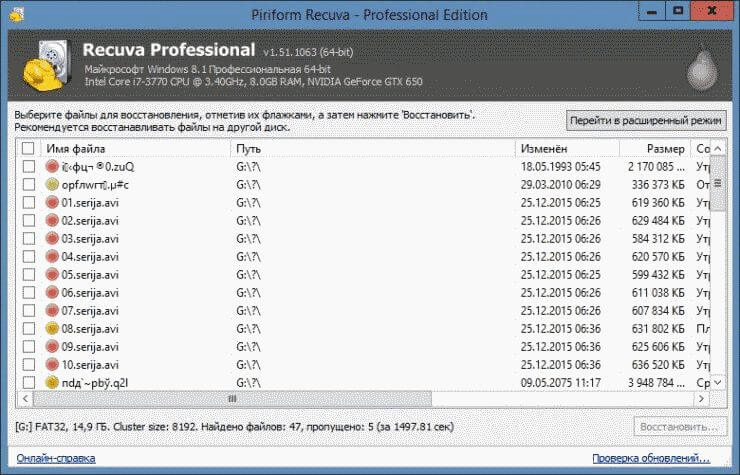Viewport: 740px width, 475px height.
Task: Close the Recuva window
Action: pos(712,11)
